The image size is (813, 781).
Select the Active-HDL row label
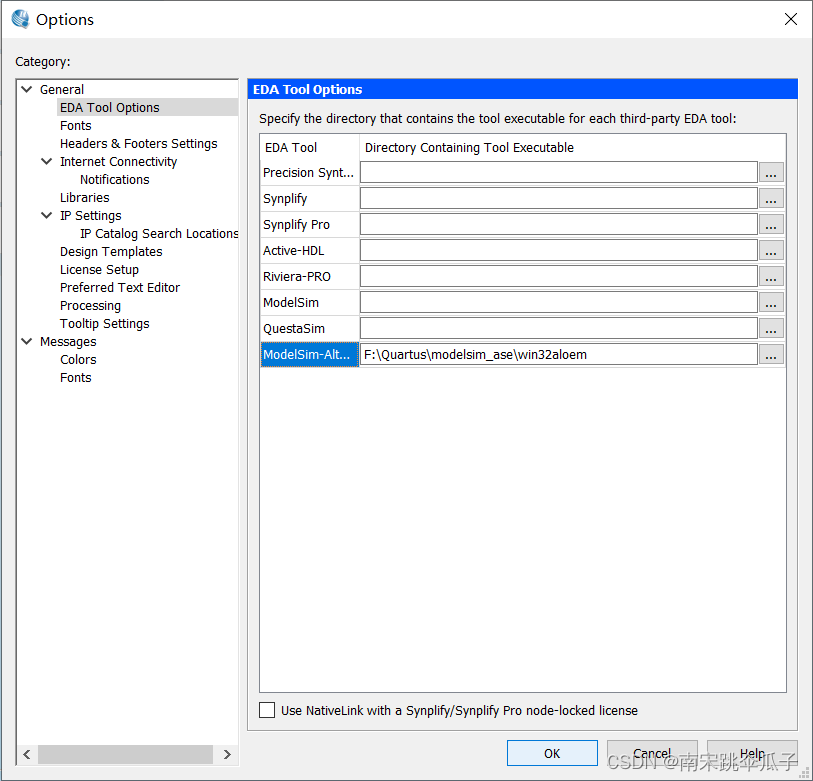tap(310, 250)
